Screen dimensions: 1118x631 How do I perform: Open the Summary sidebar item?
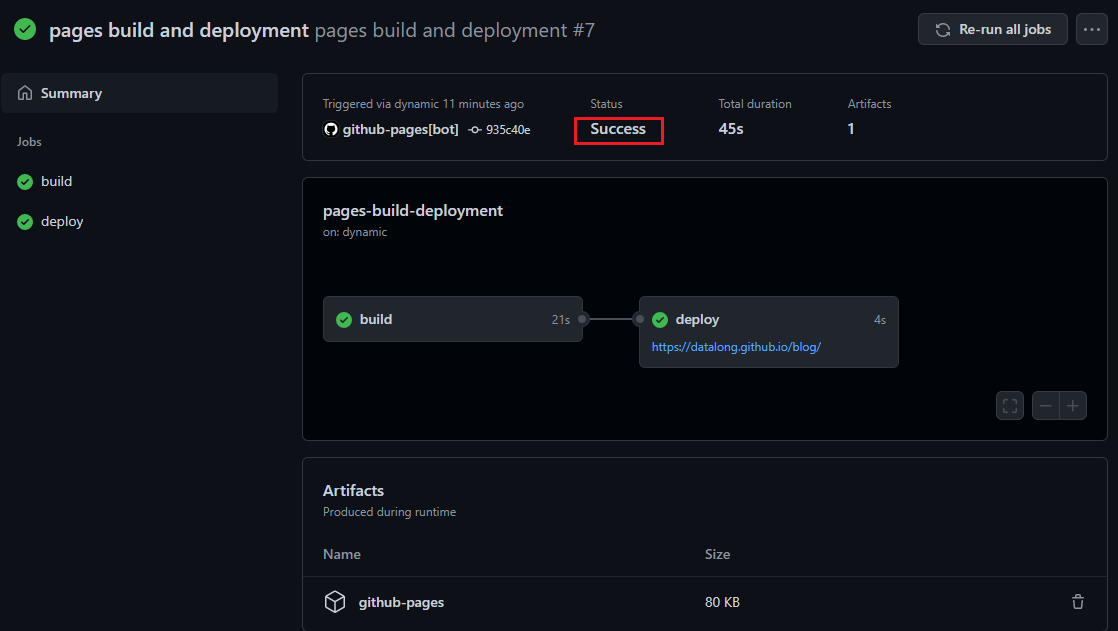[140, 93]
